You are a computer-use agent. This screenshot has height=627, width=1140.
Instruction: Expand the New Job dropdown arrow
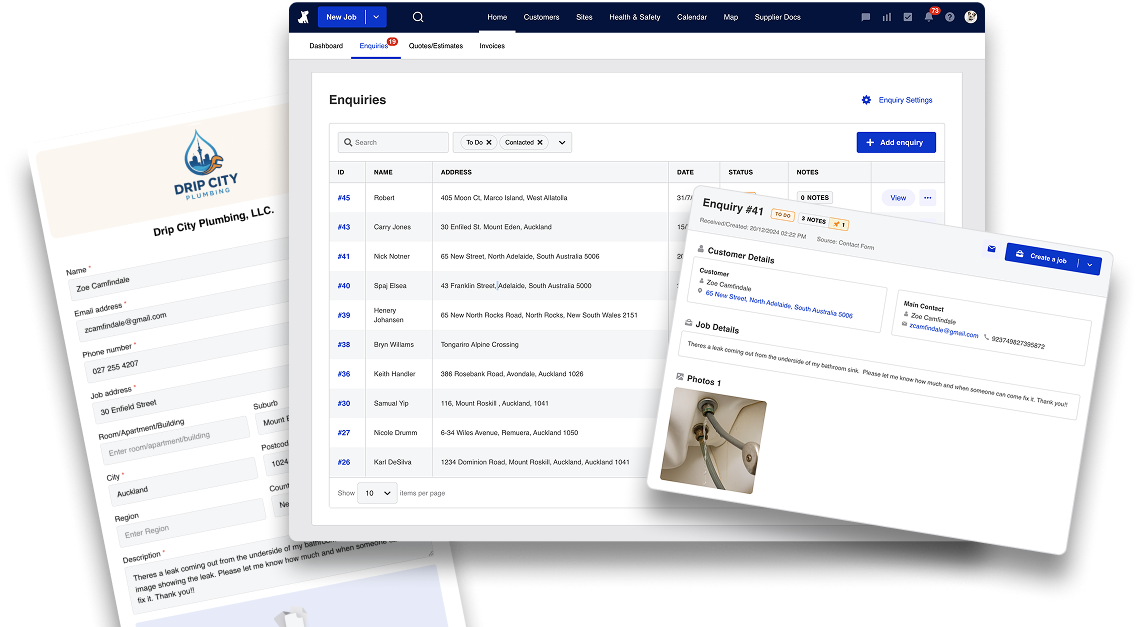[x=375, y=17]
